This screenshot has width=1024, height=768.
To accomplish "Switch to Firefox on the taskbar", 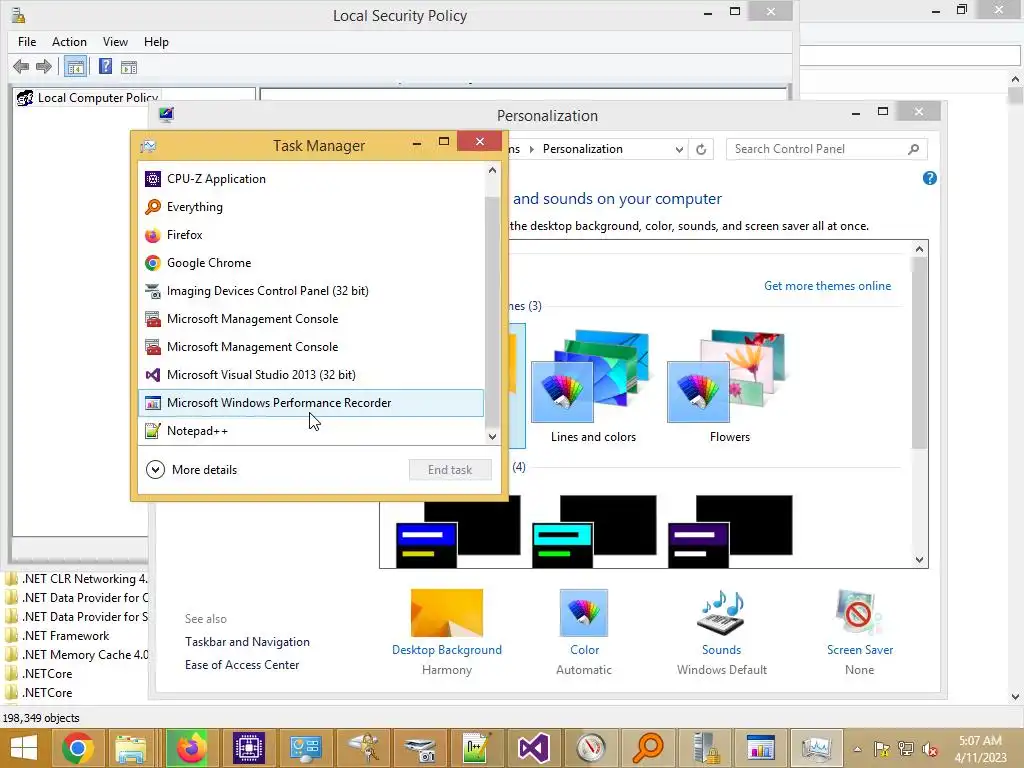I will click(190, 748).
